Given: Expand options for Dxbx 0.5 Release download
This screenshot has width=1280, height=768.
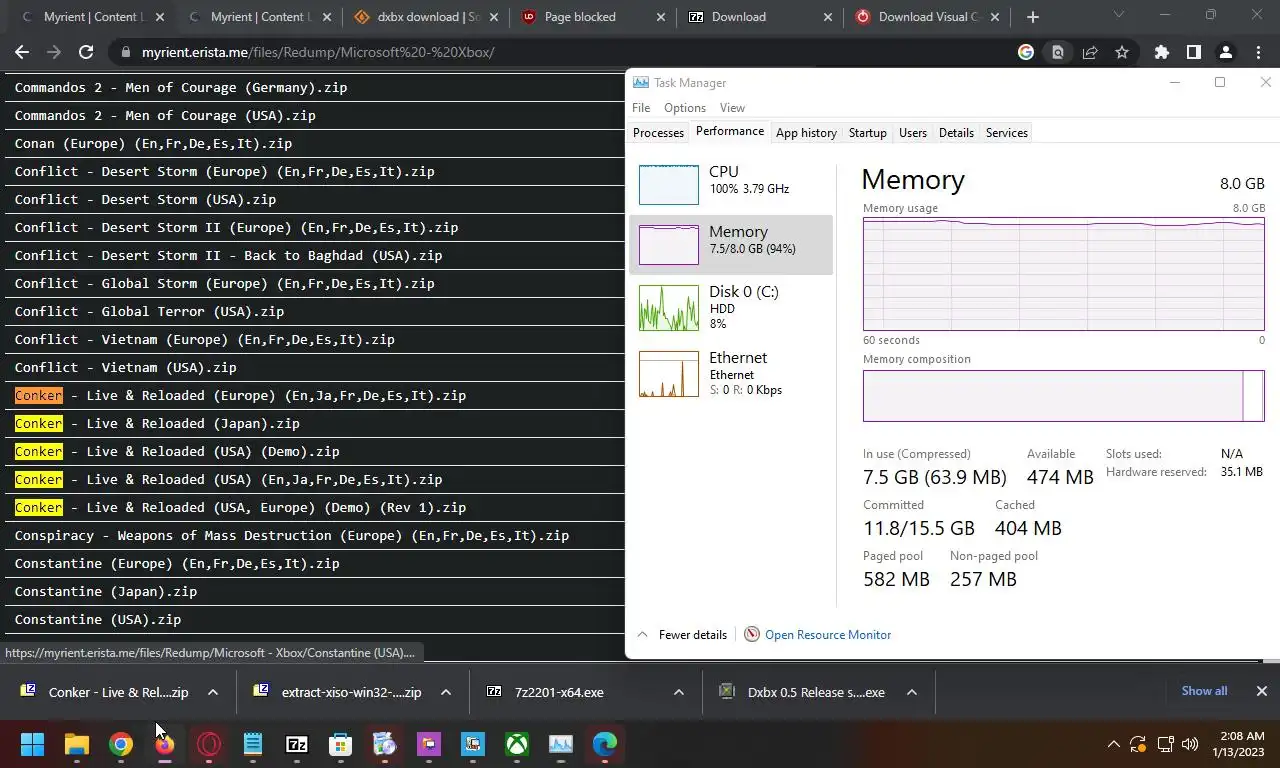Looking at the screenshot, I should click(x=912, y=692).
